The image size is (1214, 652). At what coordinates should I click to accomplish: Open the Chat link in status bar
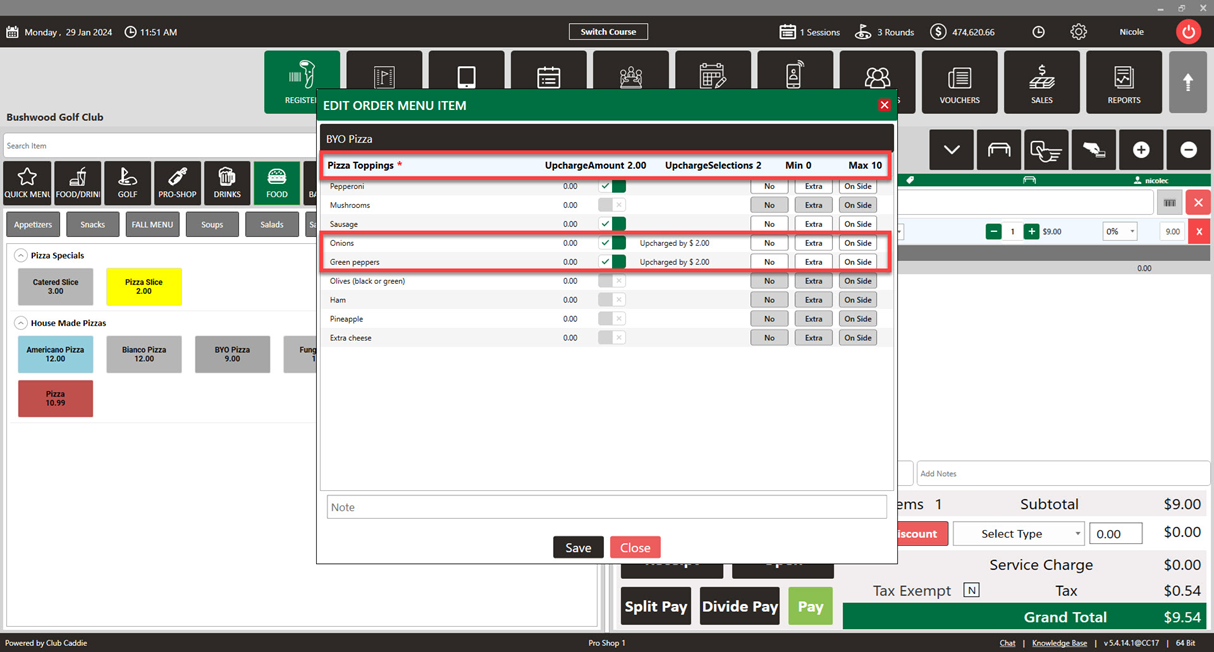pos(1007,643)
